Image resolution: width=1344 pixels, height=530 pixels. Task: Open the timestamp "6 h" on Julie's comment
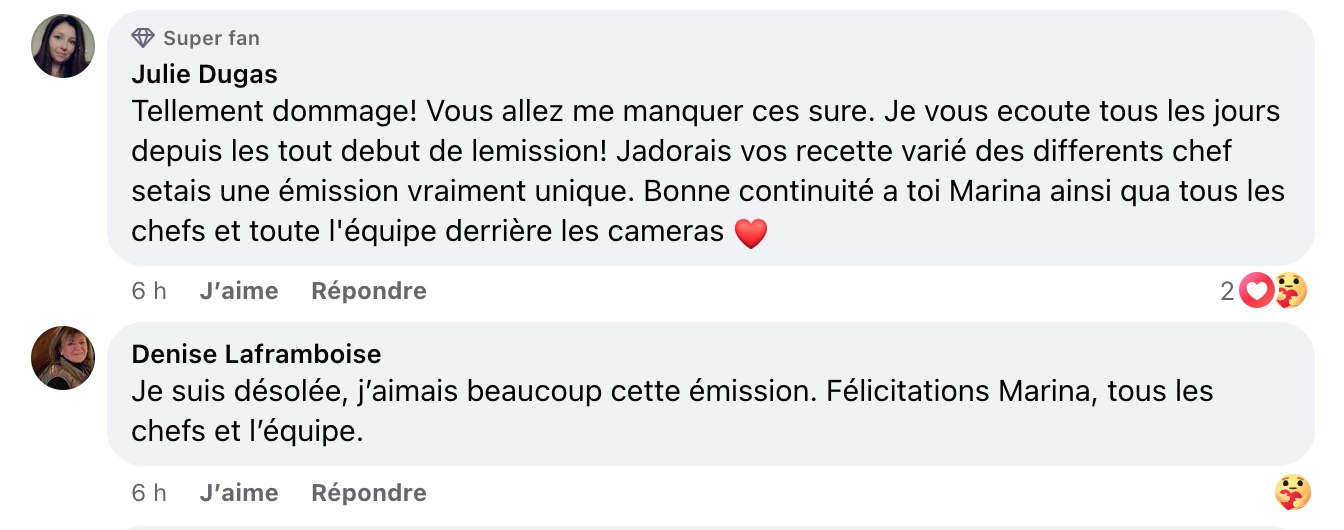(x=149, y=291)
